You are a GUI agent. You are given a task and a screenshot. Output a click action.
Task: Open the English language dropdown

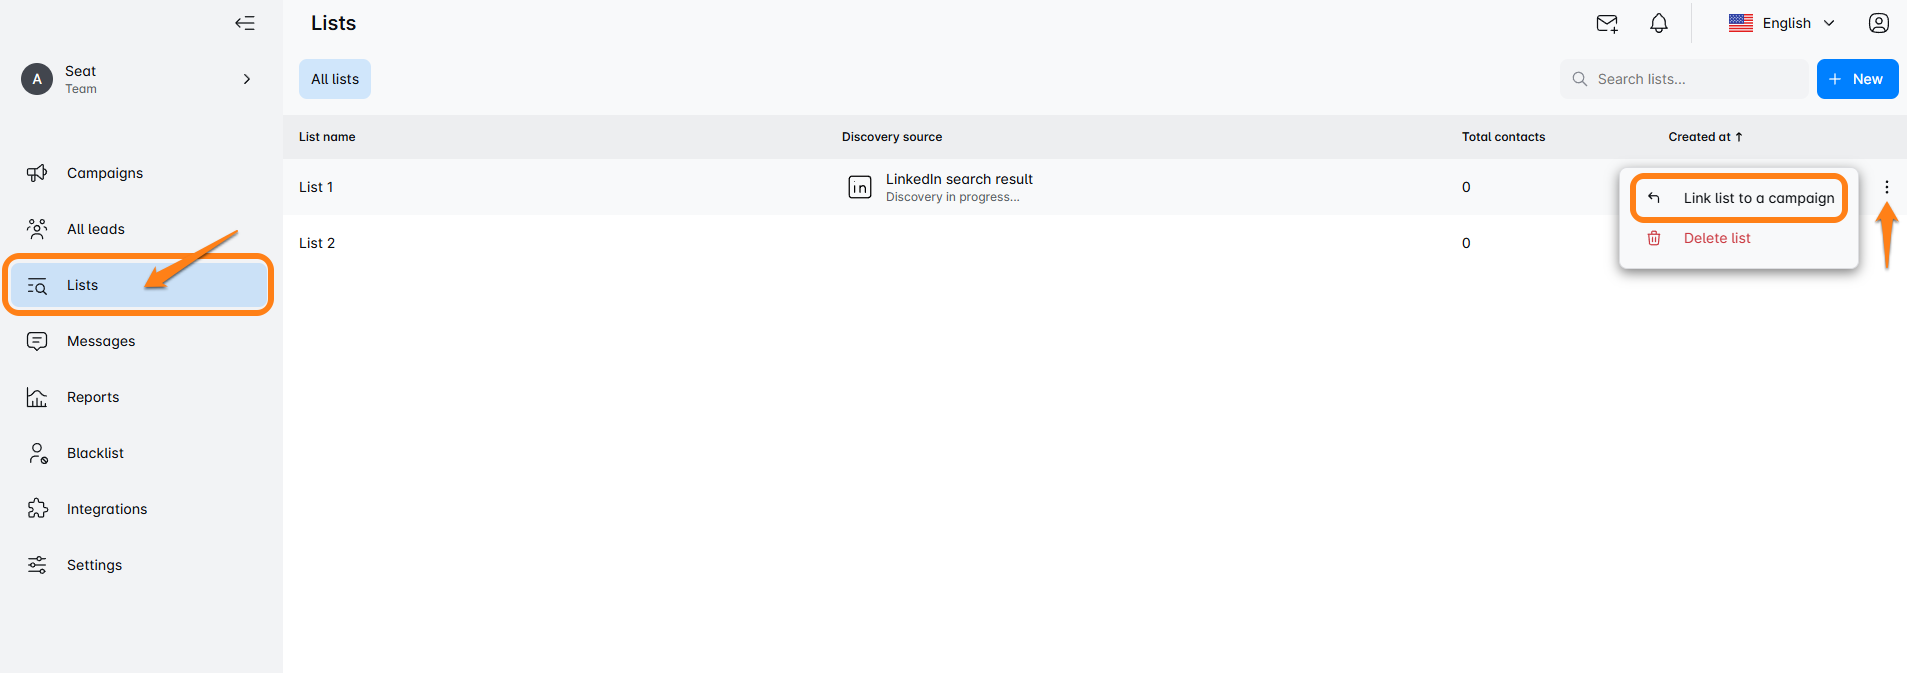[1783, 23]
